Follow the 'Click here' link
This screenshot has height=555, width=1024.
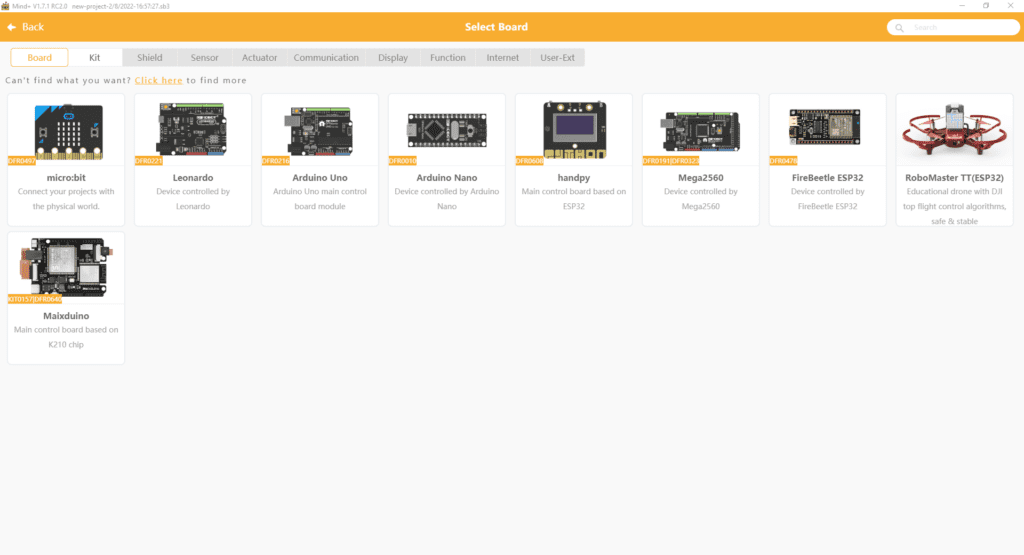[x=159, y=80]
